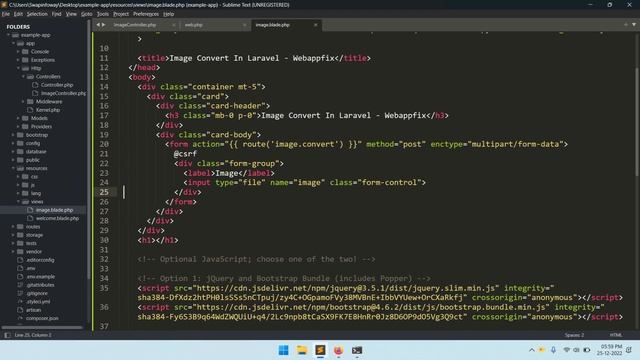640x360 pixels.
Task: Click the new tab plus icon
Action: pyautogui.click(x=626, y=25)
